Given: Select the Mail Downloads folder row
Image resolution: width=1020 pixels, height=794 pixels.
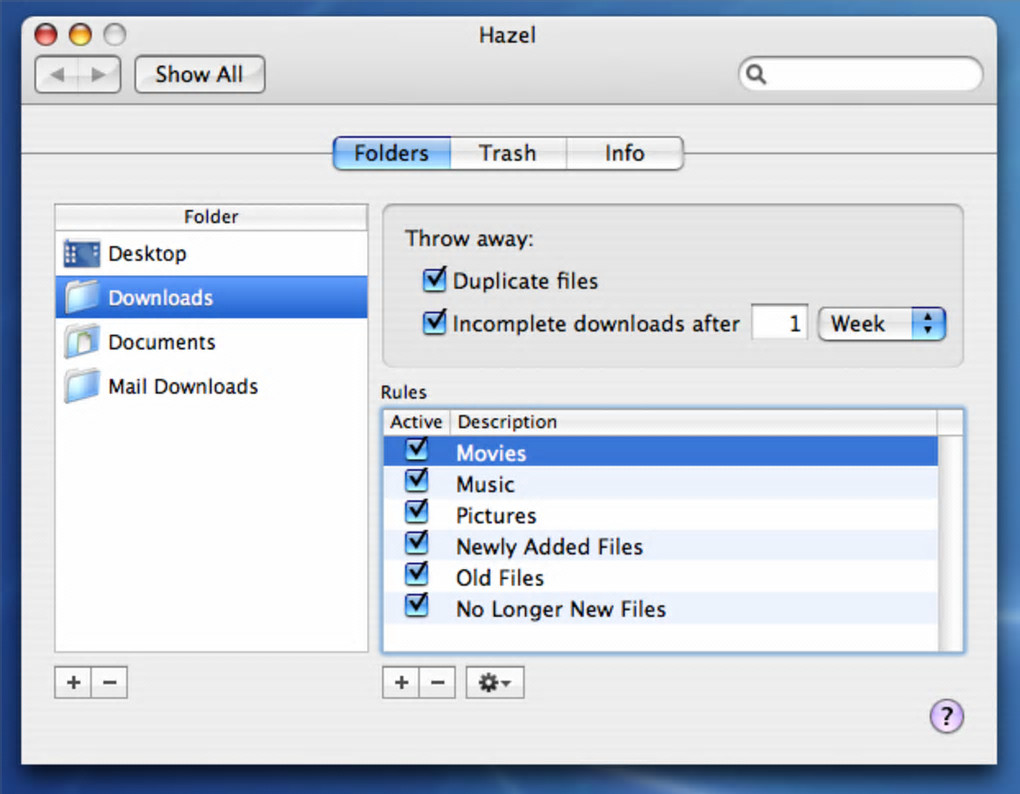Looking at the screenshot, I should [211, 386].
